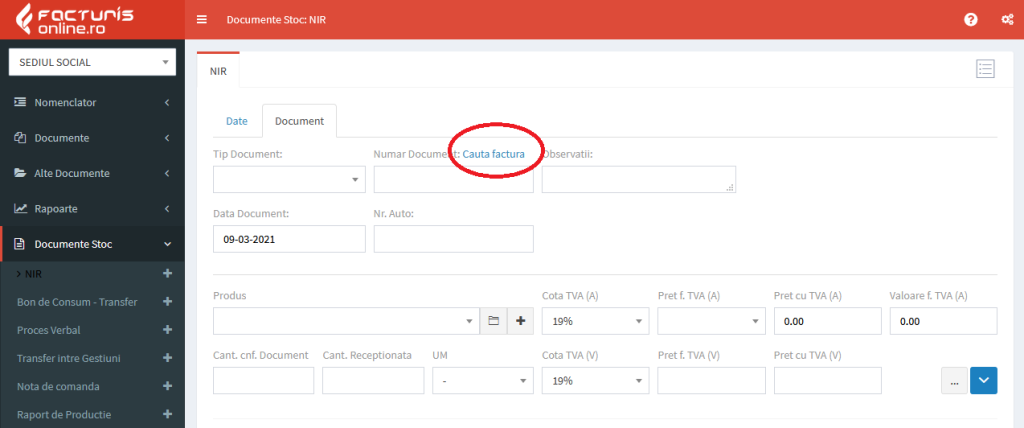Click the blue down-arrow button
This screenshot has height=428, width=1024.
984,380
